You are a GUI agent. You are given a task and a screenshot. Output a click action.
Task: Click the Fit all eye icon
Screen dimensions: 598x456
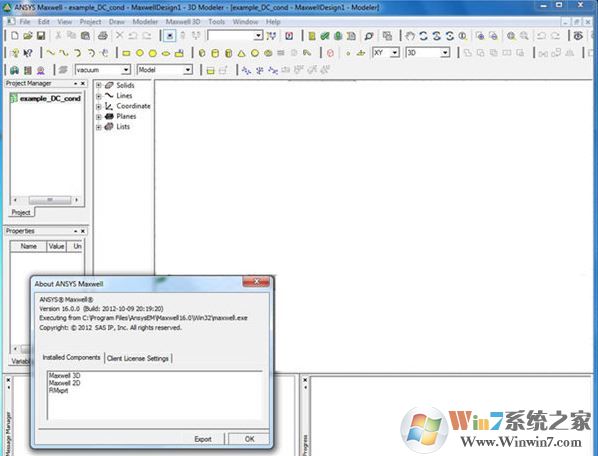pyautogui.click(x=578, y=36)
